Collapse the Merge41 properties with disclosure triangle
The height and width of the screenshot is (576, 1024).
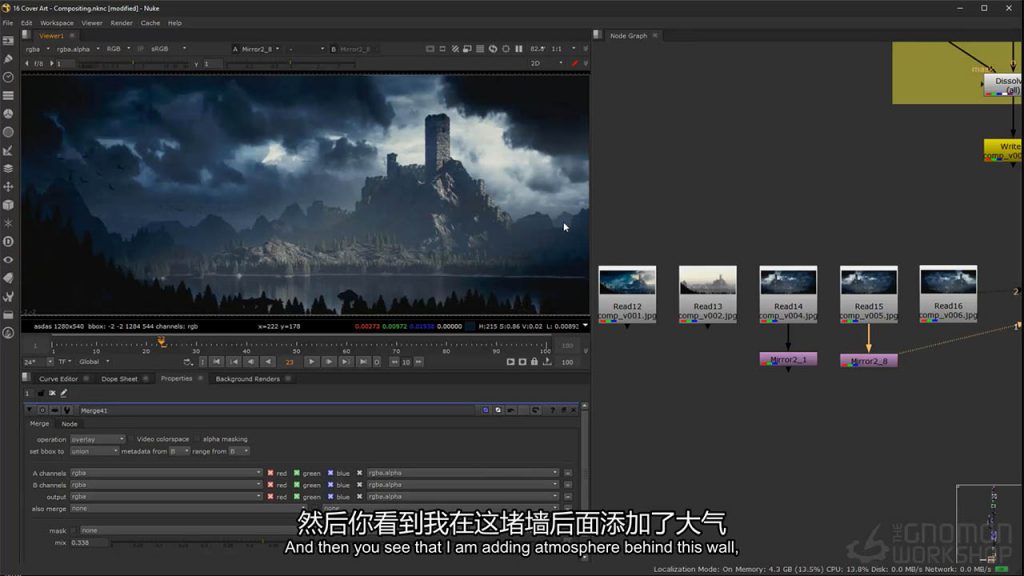click(29, 410)
